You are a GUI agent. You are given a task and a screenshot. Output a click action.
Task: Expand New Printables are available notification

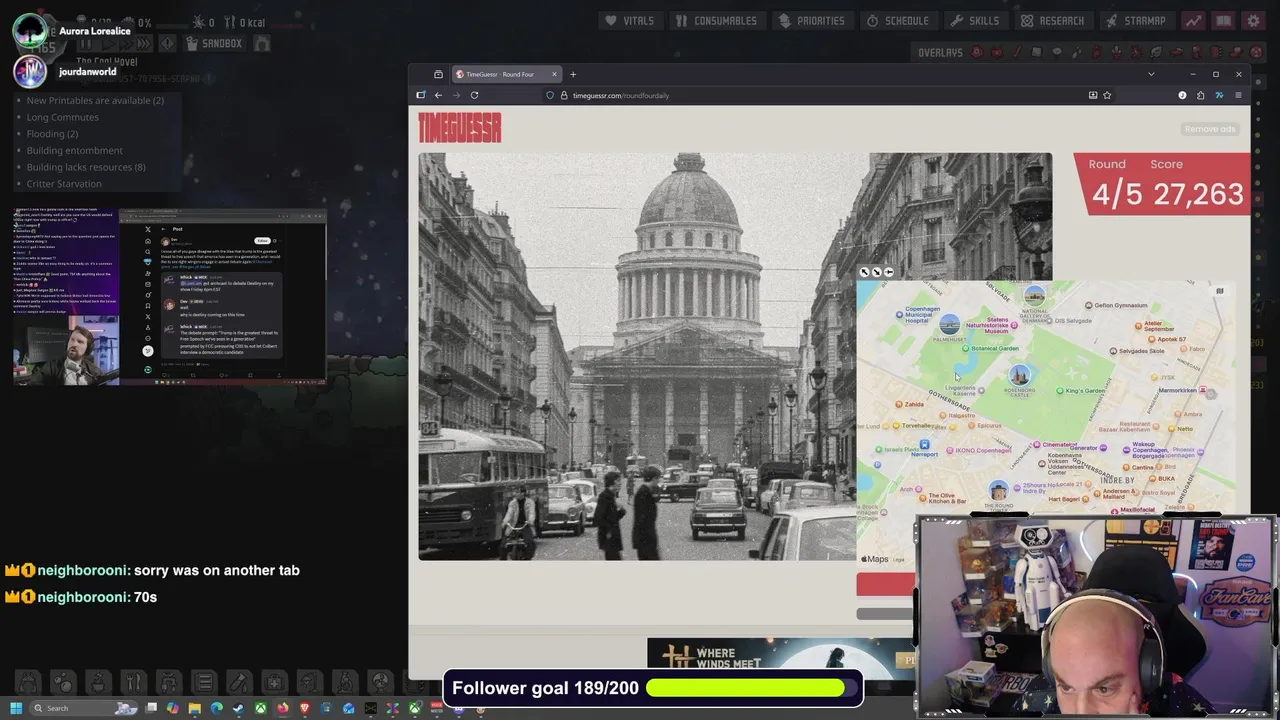point(95,100)
